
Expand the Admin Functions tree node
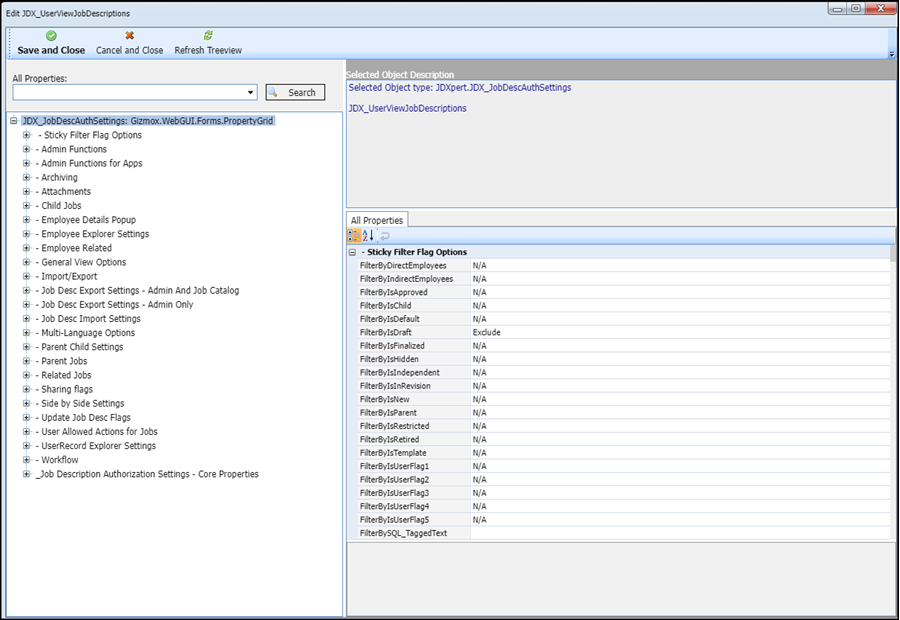[x=26, y=149]
